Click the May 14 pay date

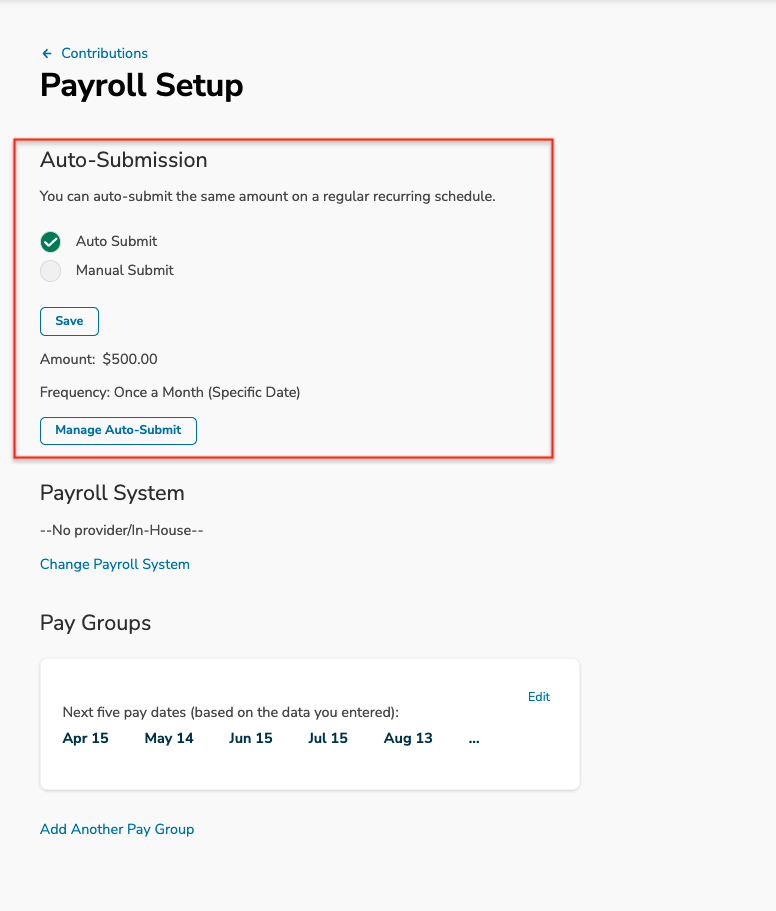click(x=169, y=738)
